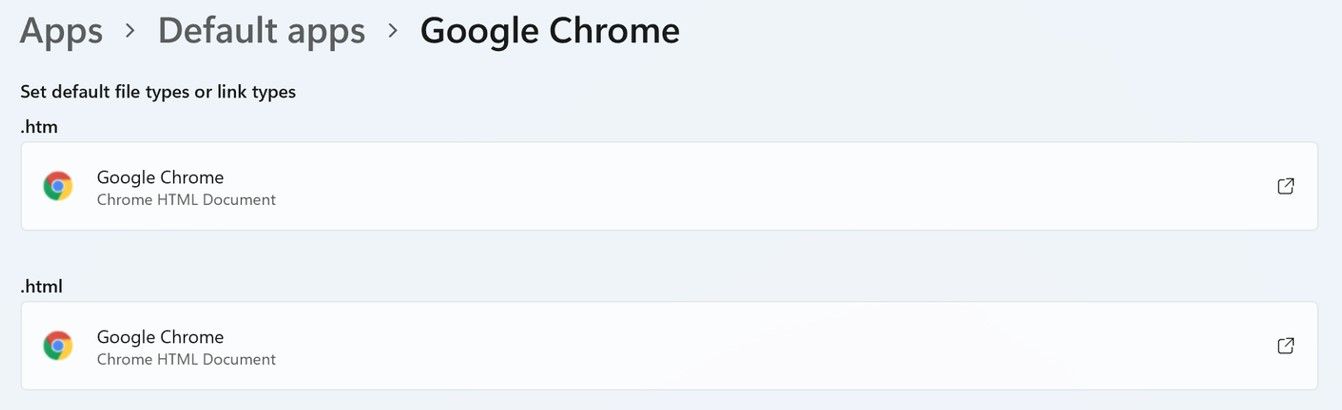Click chevron between Apps and Default apps
Screen dimensions: 1342x410
click(x=130, y=31)
